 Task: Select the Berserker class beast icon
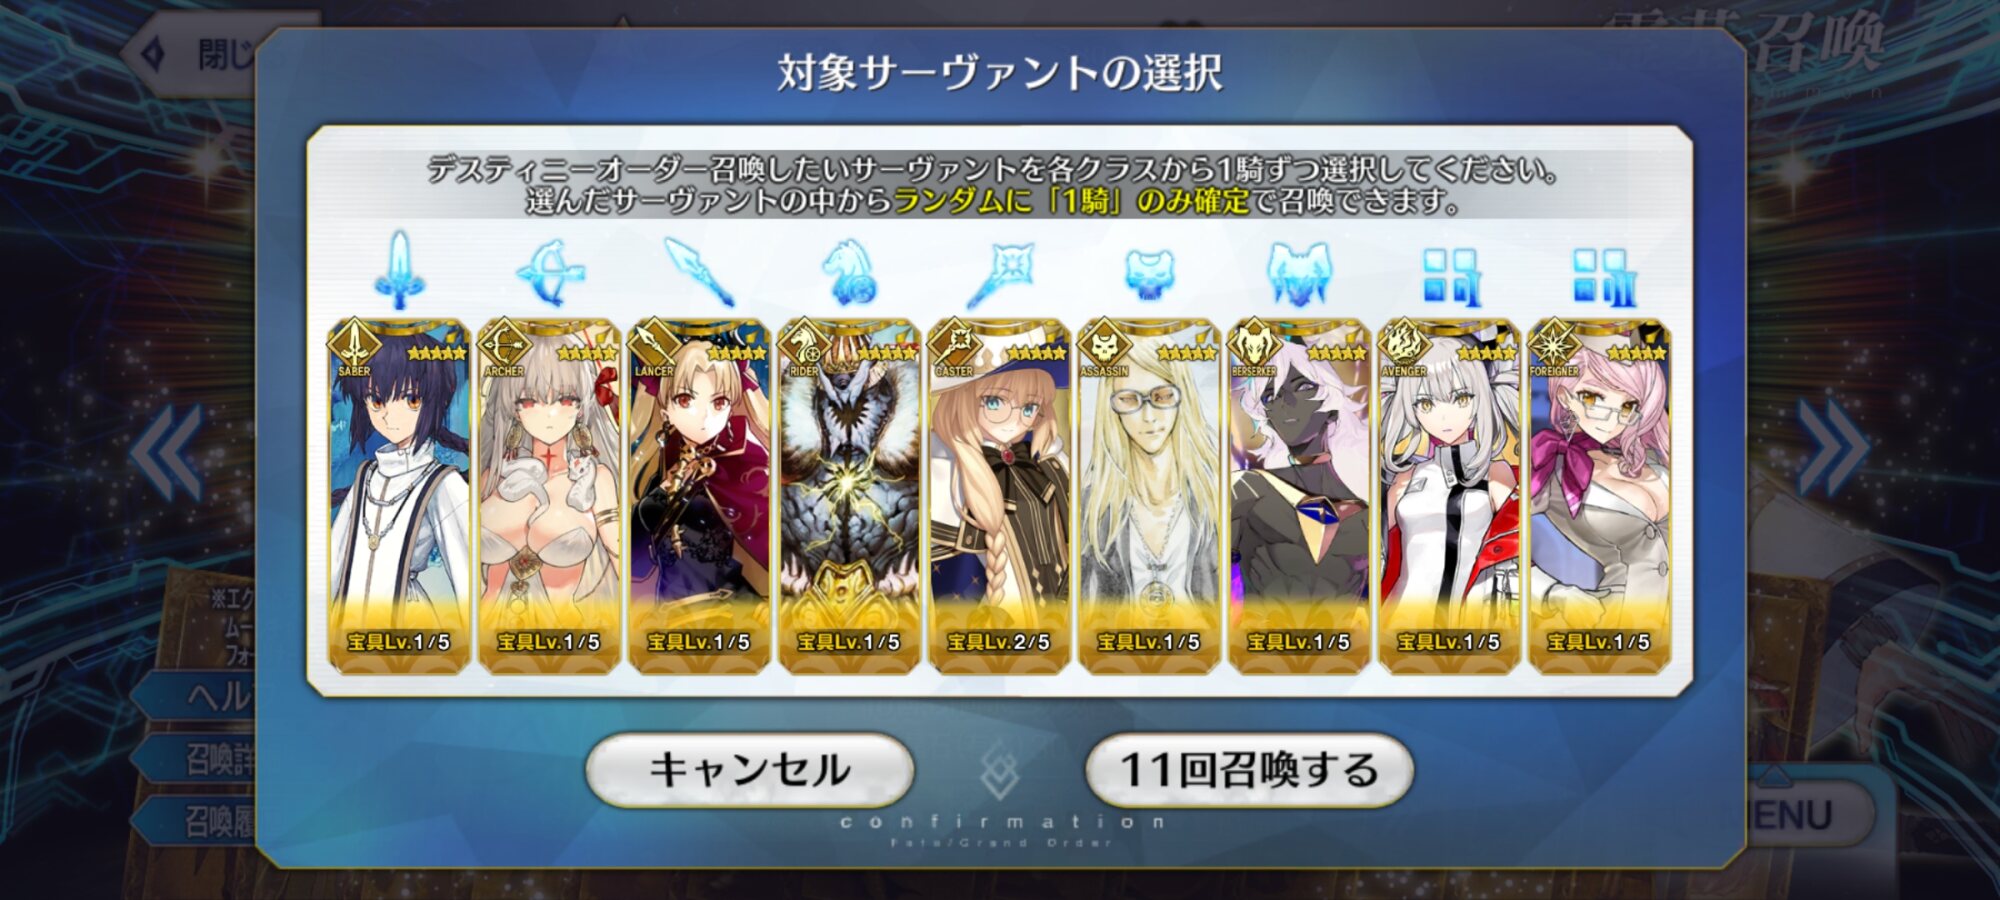[1299, 274]
